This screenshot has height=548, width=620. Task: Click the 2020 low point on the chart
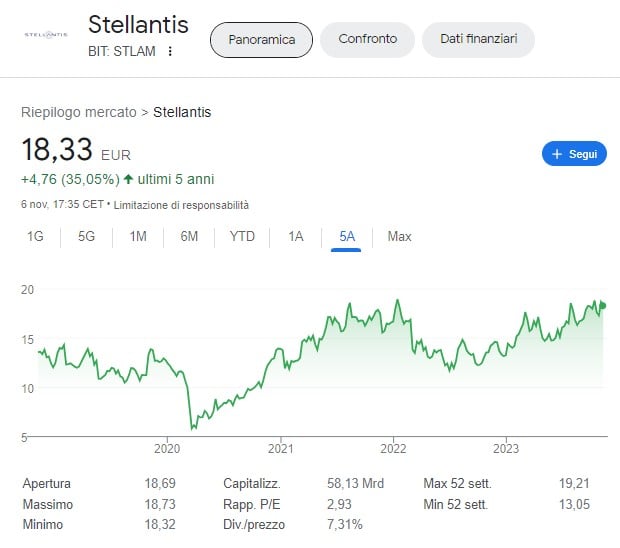[191, 428]
